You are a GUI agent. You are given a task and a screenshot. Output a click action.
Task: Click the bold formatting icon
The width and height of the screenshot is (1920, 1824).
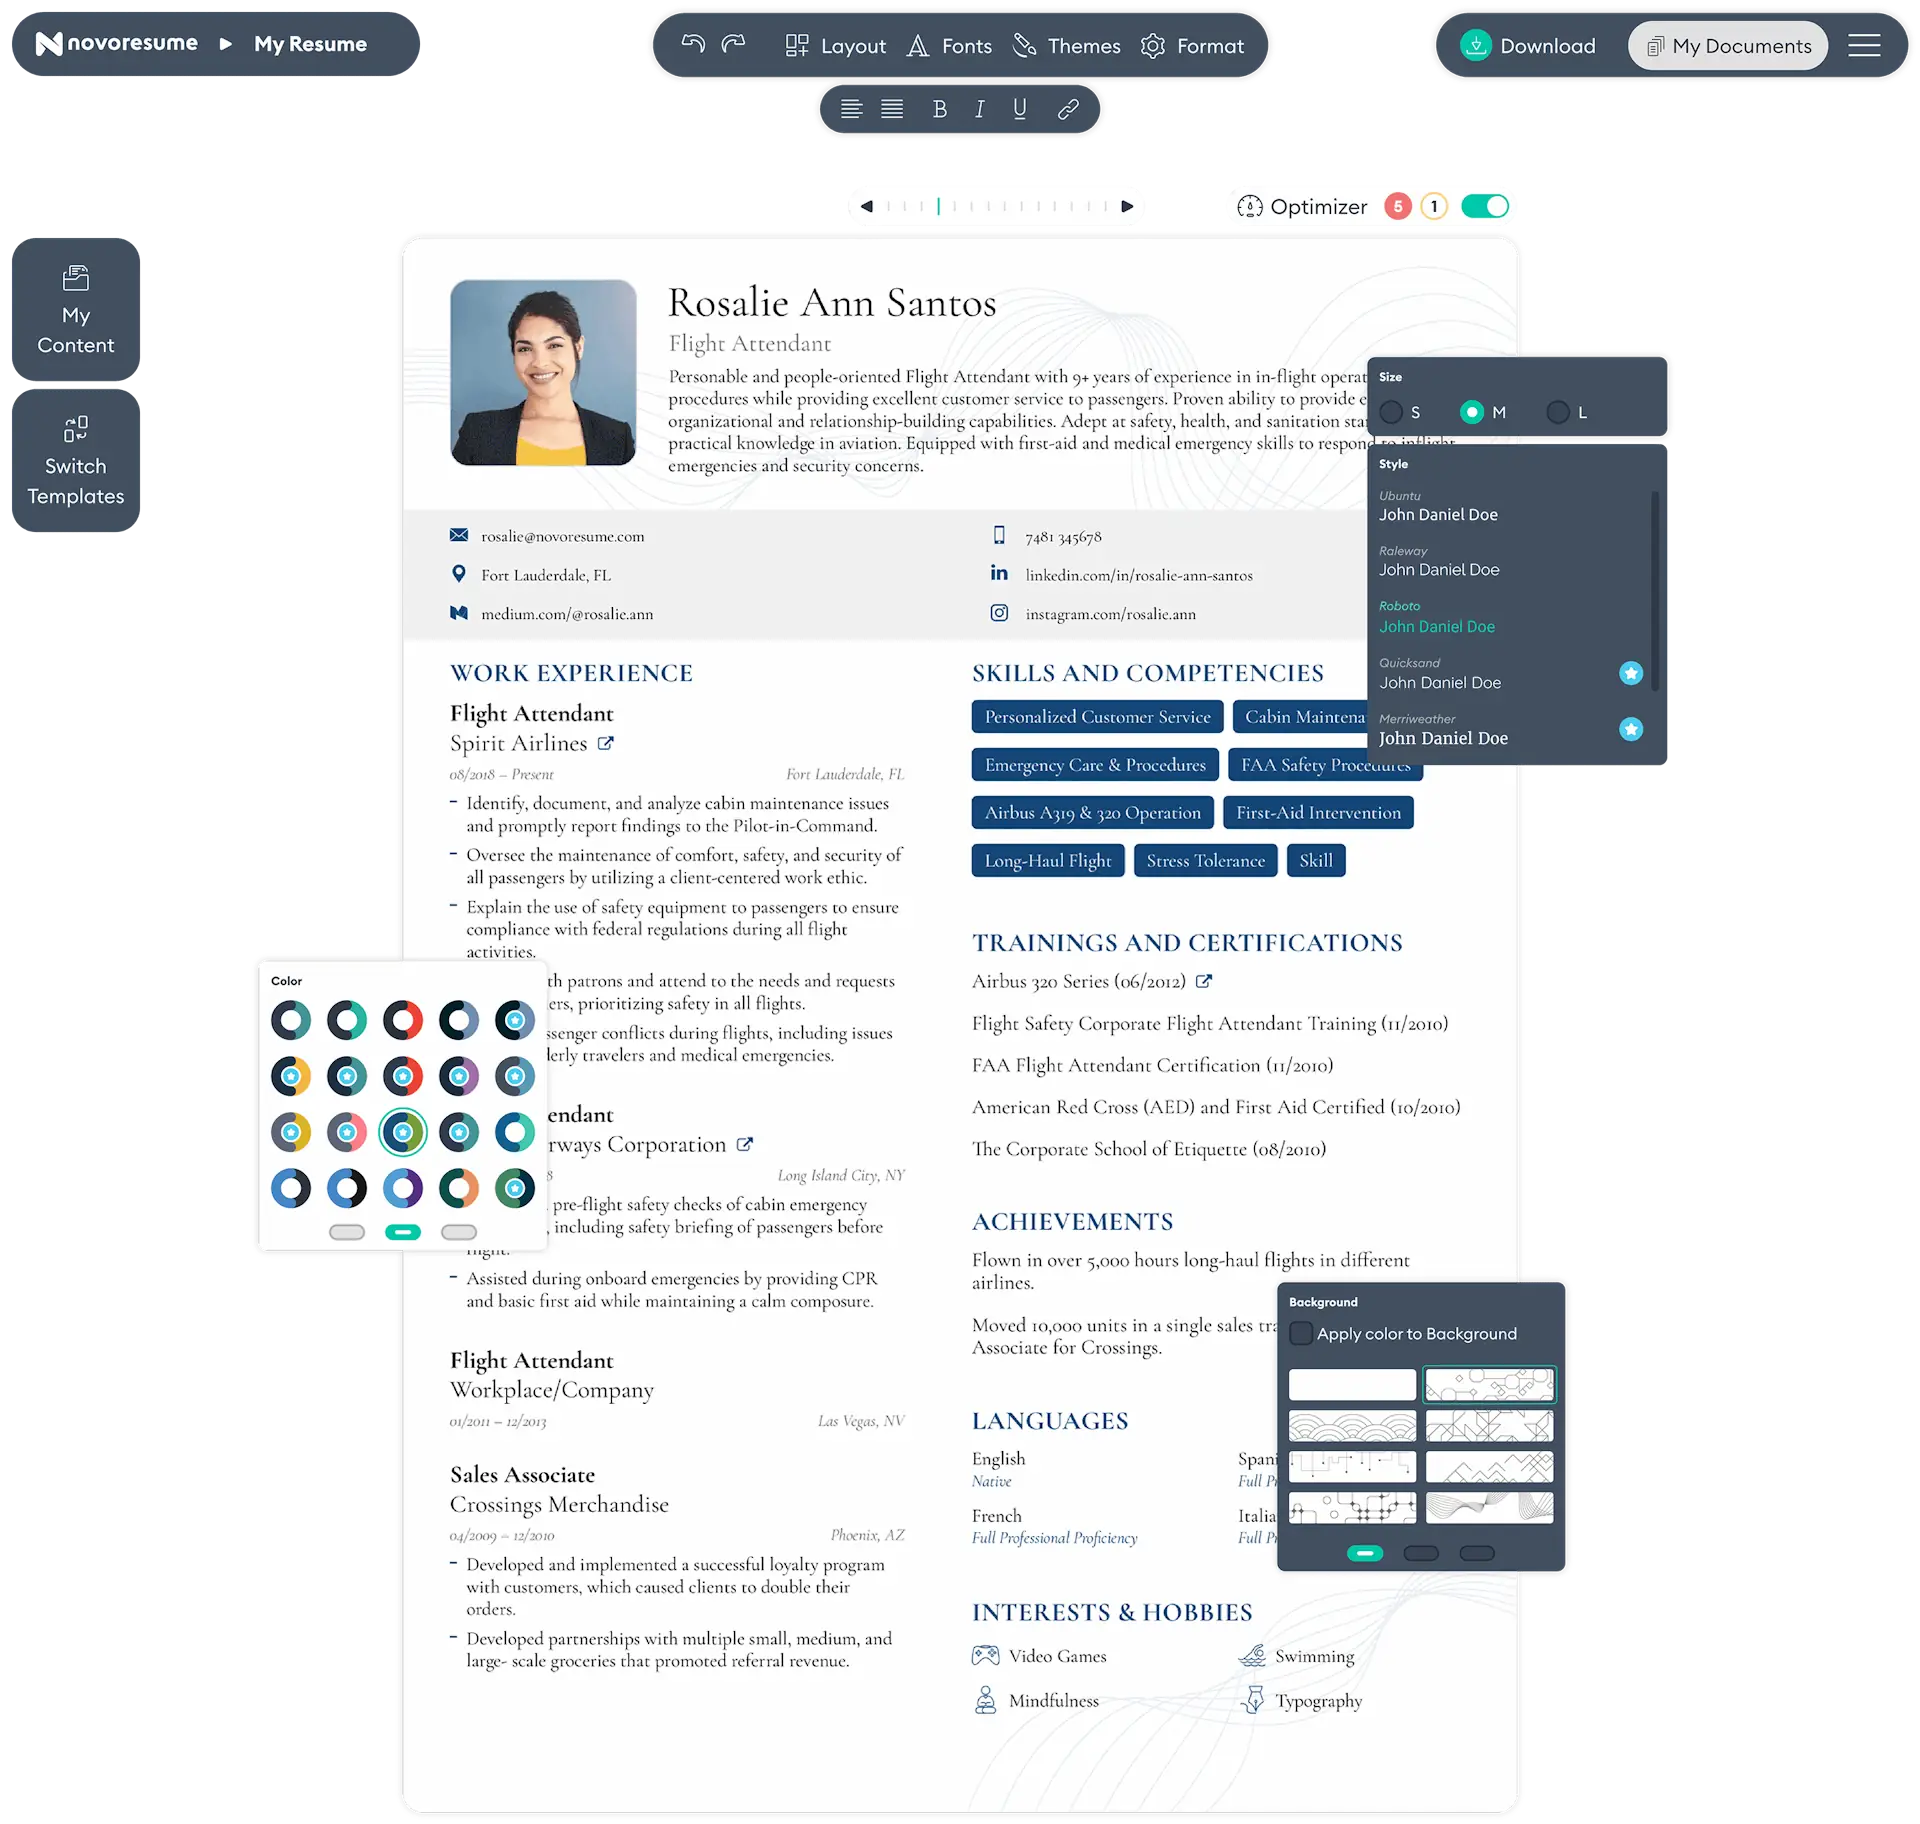(939, 110)
